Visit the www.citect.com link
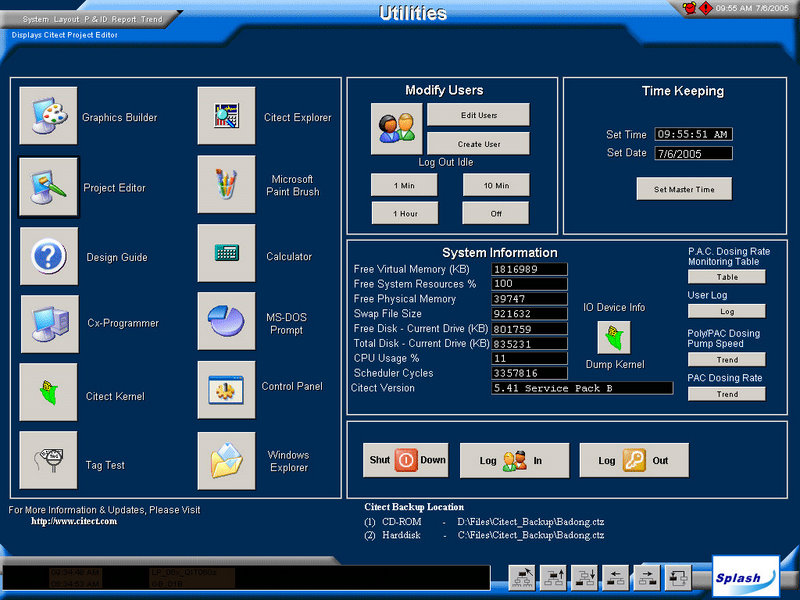Screen dimensions: 800x600 point(74,521)
